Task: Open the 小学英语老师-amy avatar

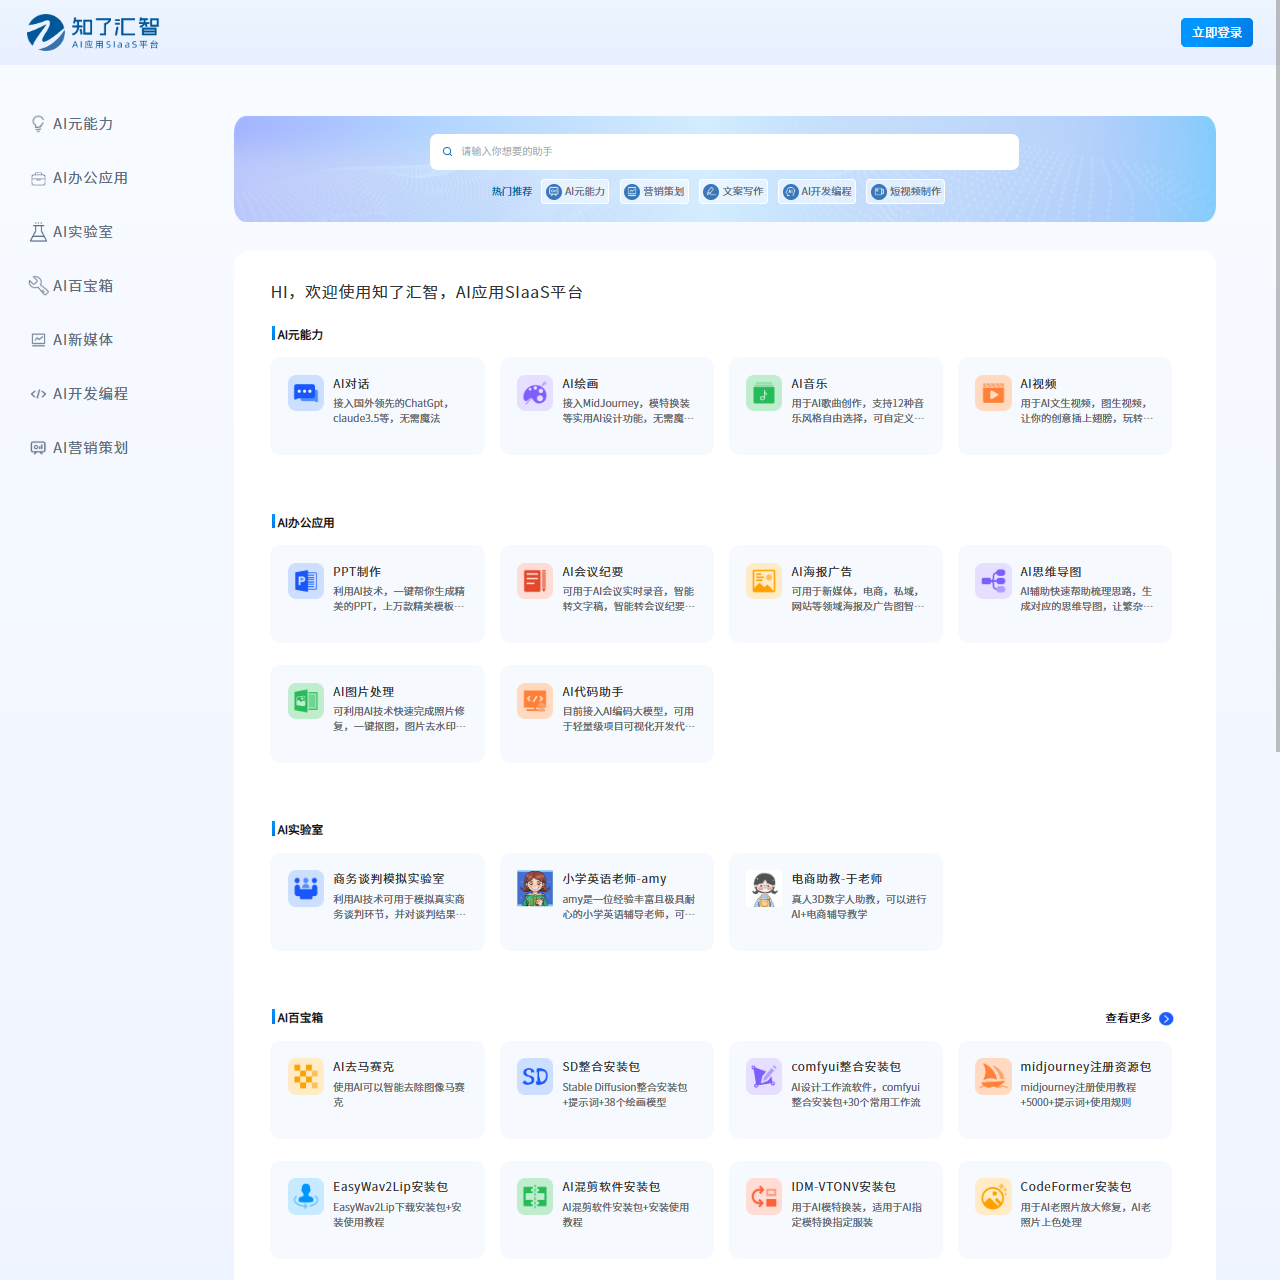Action: tap(535, 888)
